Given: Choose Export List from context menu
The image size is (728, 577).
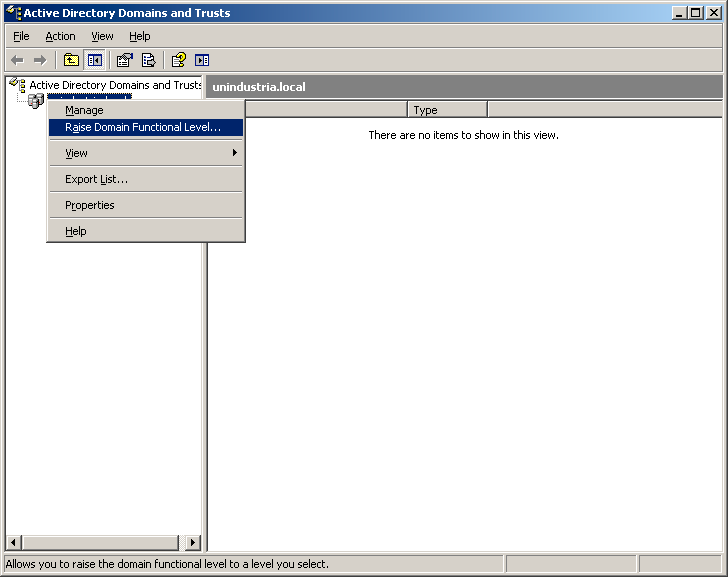Looking at the screenshot, I should point(146,179).
